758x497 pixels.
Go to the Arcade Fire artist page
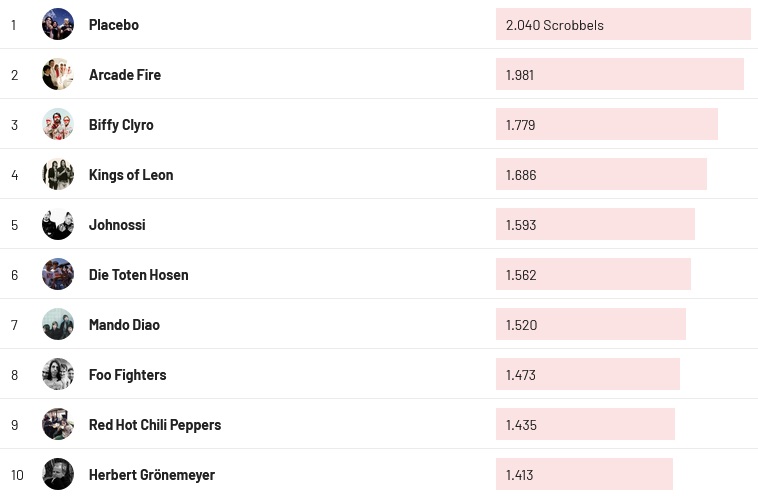[x=125, y=75]
